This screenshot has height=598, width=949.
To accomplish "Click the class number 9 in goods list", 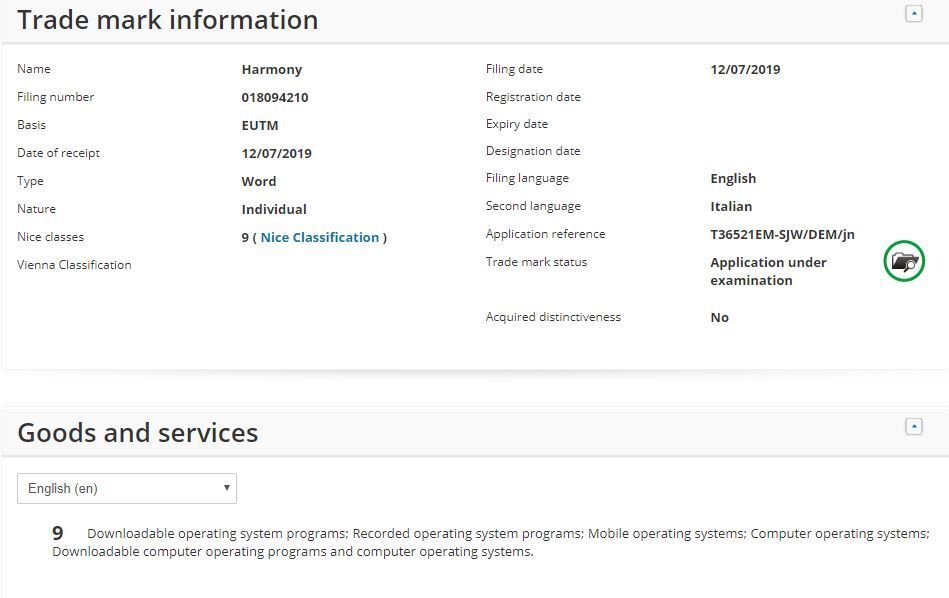I will (58, 534).
